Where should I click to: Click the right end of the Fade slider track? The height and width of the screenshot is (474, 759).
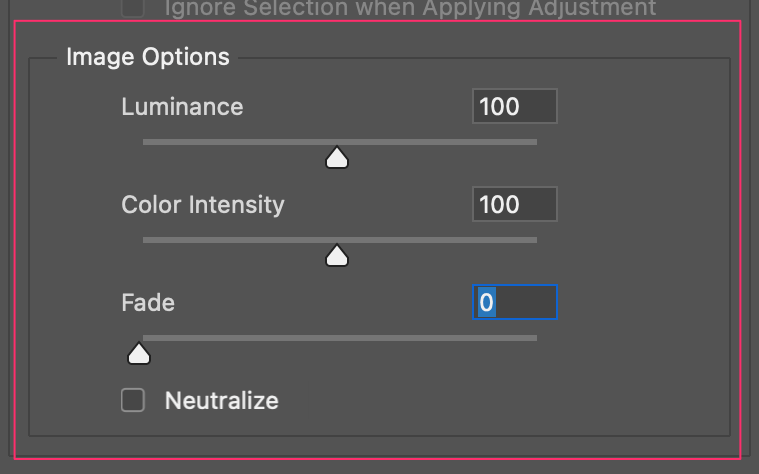533,338
